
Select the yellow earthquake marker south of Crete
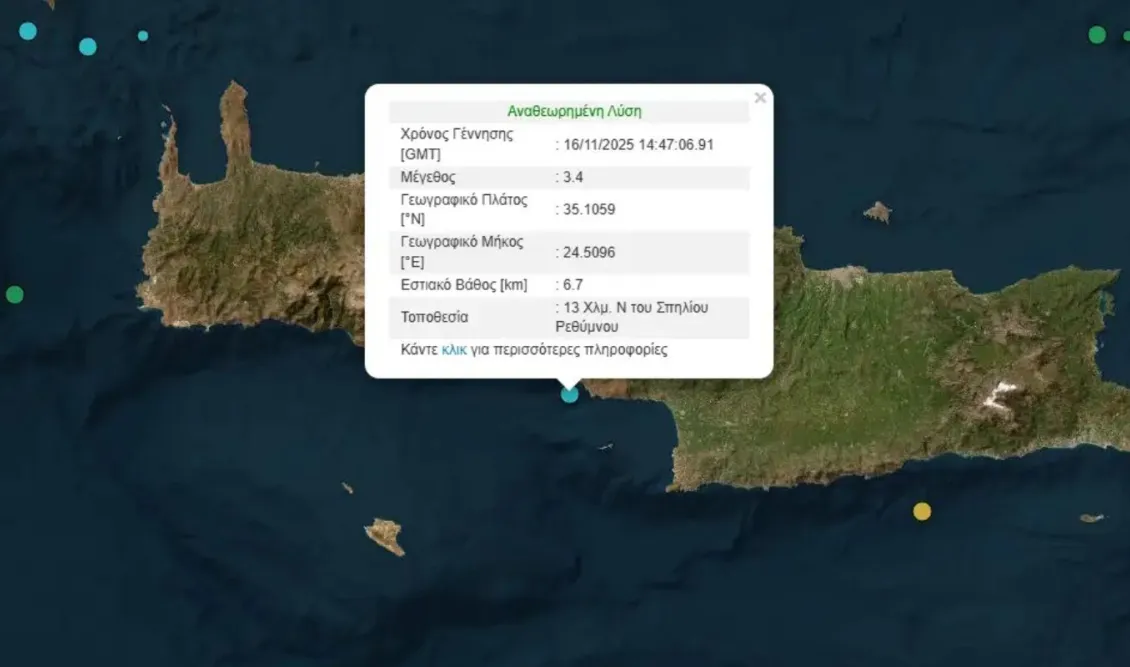(922, 511)
